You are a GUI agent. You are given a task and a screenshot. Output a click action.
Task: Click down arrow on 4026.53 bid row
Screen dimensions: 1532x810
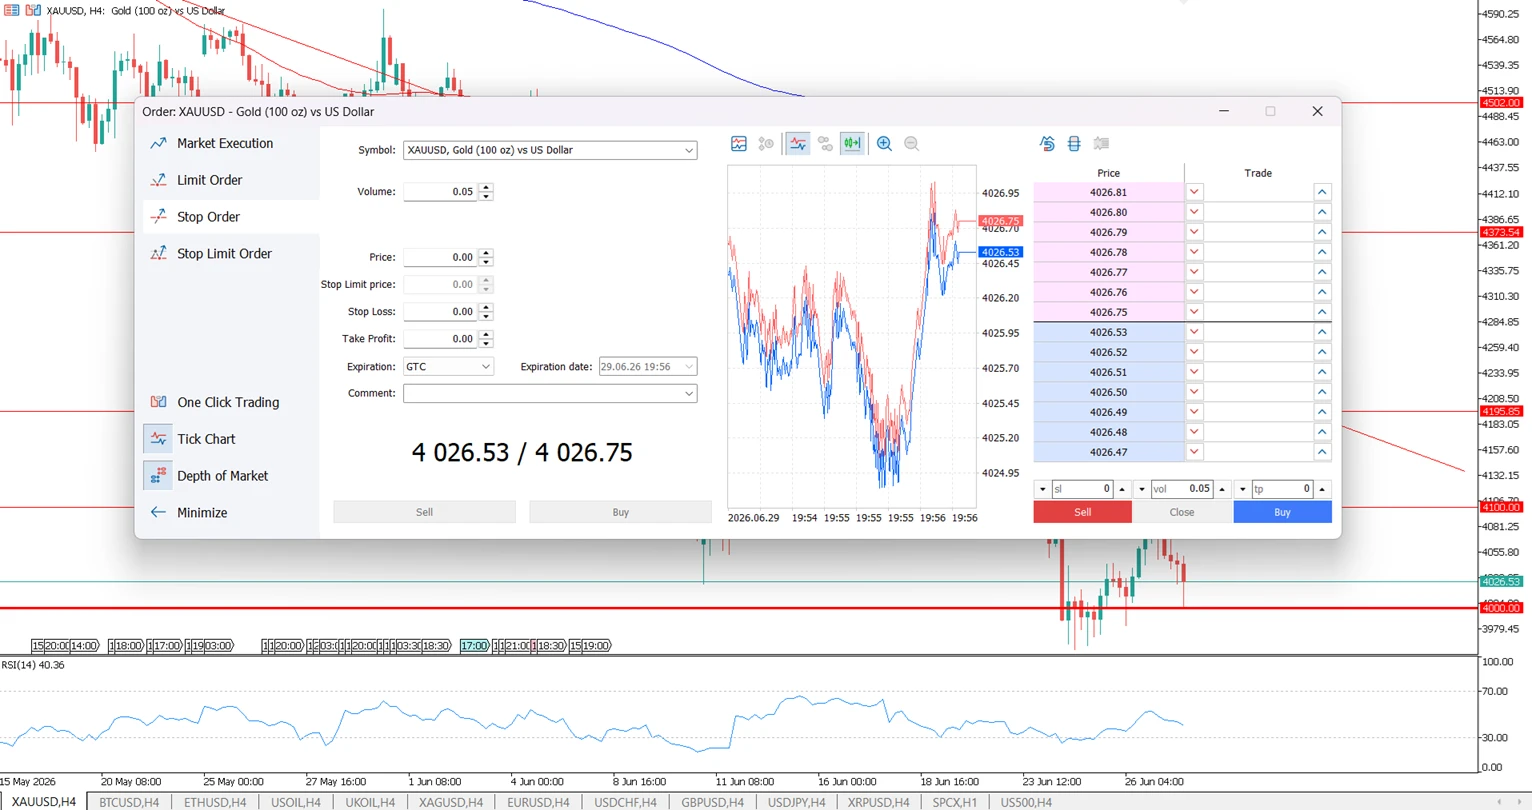(1194, 332)
